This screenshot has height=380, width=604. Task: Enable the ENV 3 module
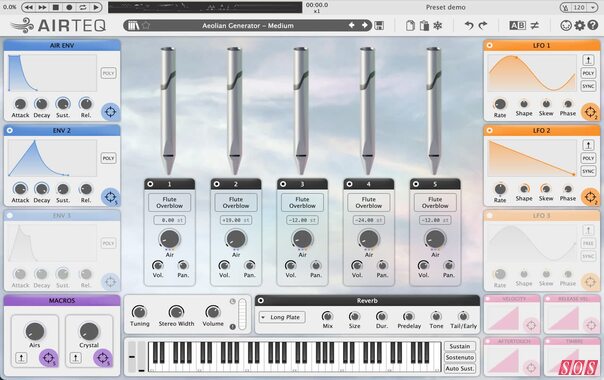10,215
